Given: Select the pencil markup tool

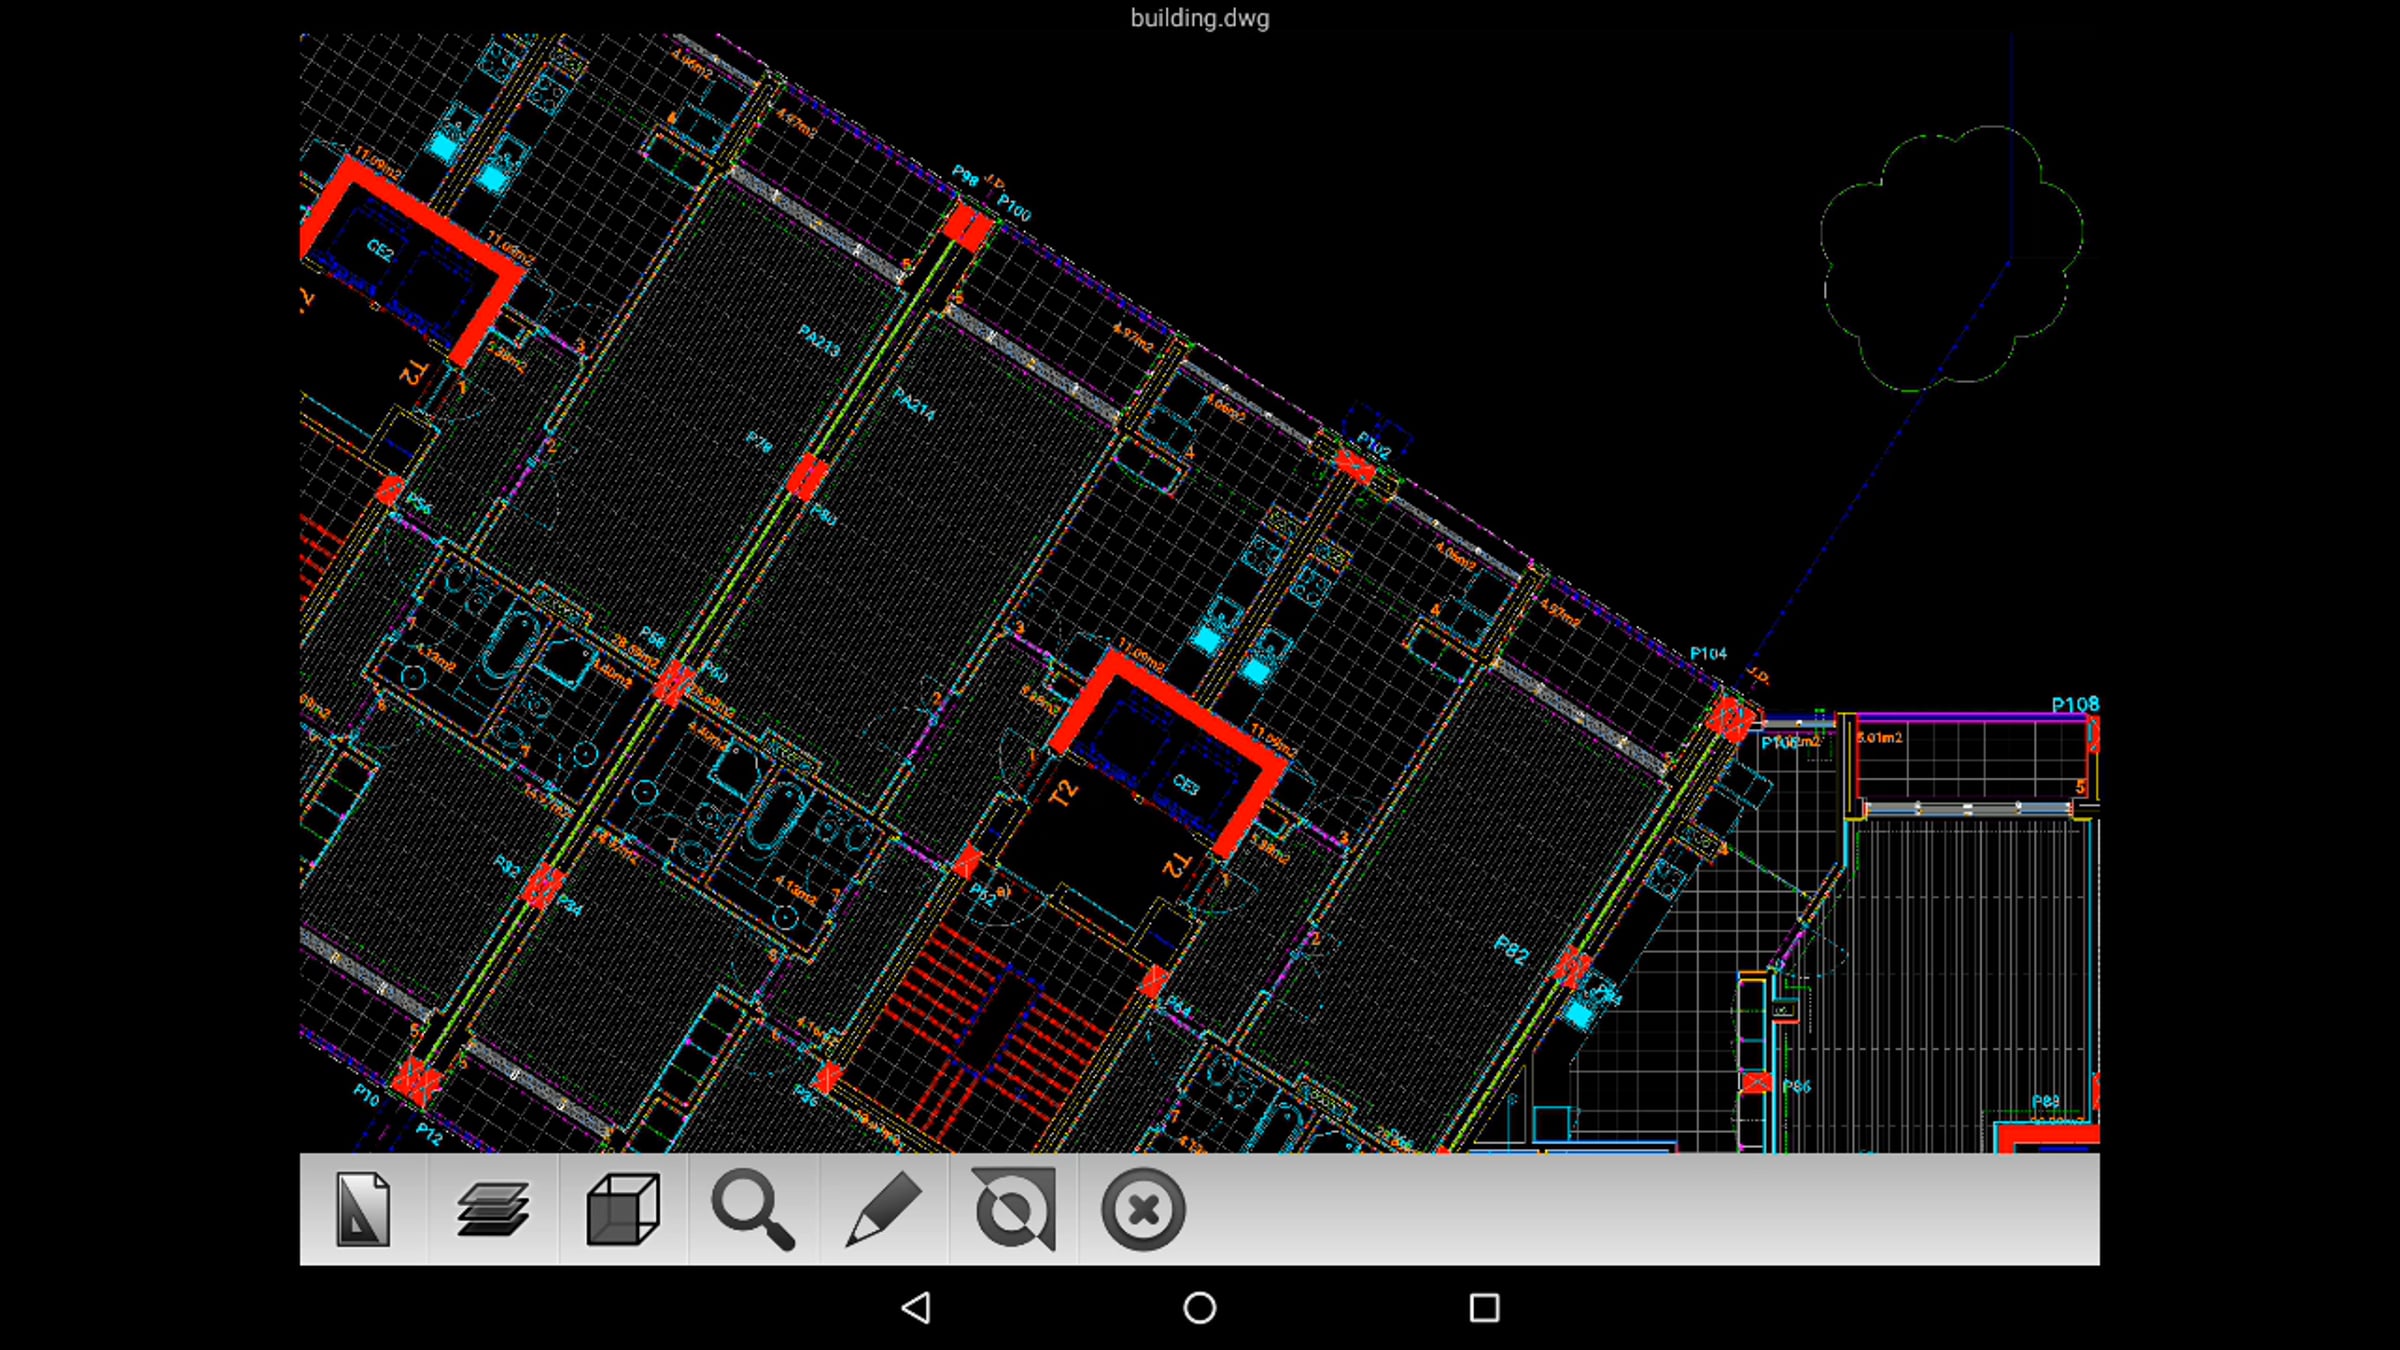Looking at the screenshot, I should 883,1209.
